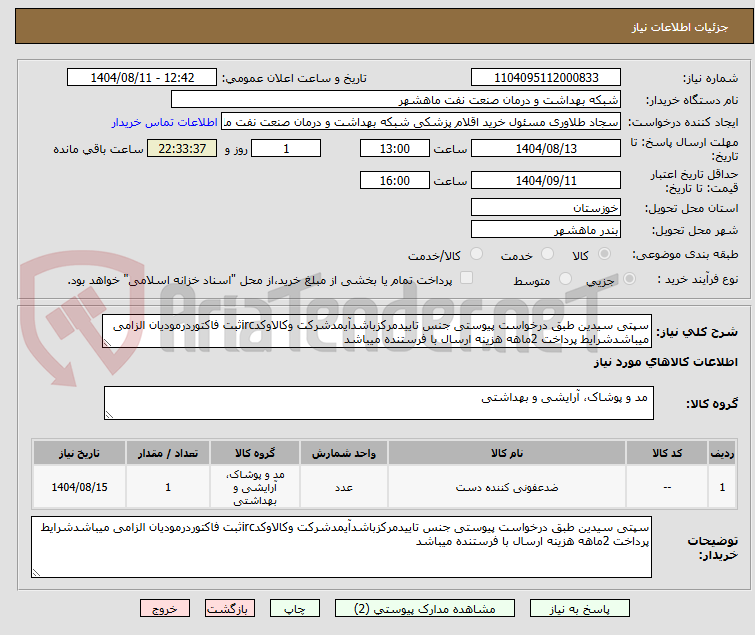The image size is (755, 635).
Task: Click heading اطلاعات کالاهای مورد نیاز
Action: [665, 362]
